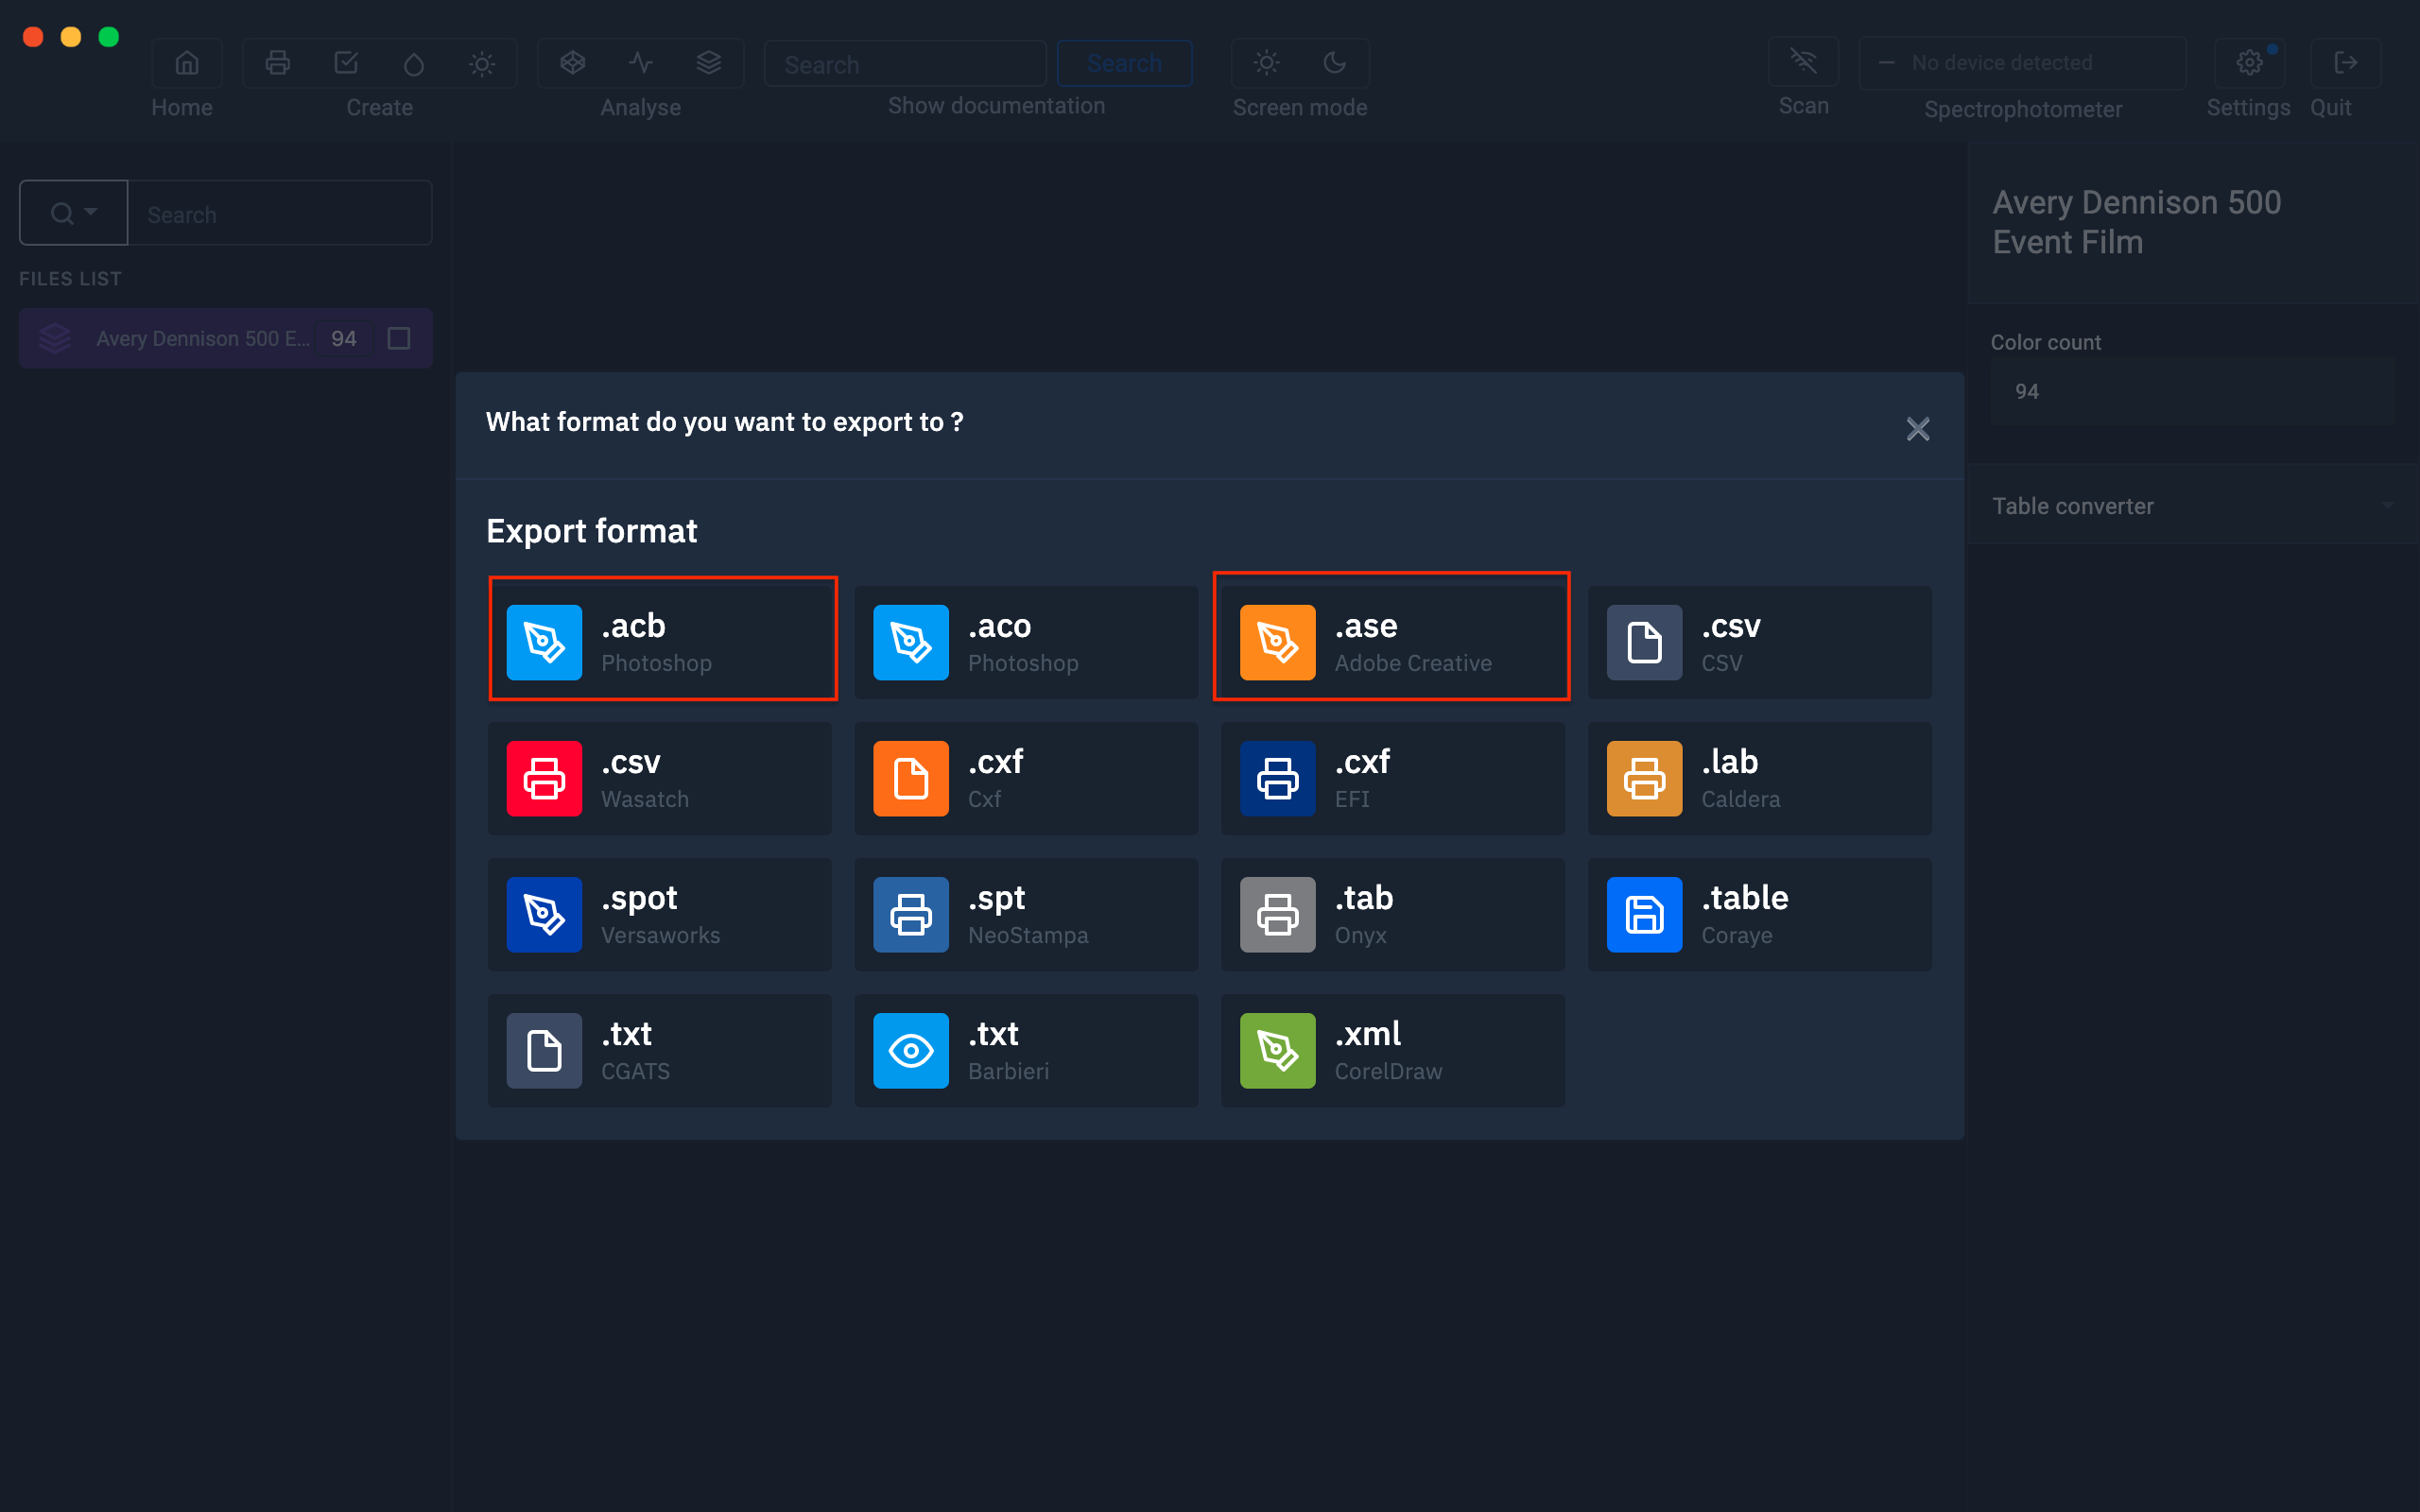Open the Settings gear icon
Viewport: 2420px width, 1512px height.
click(x=2249, y=63)
